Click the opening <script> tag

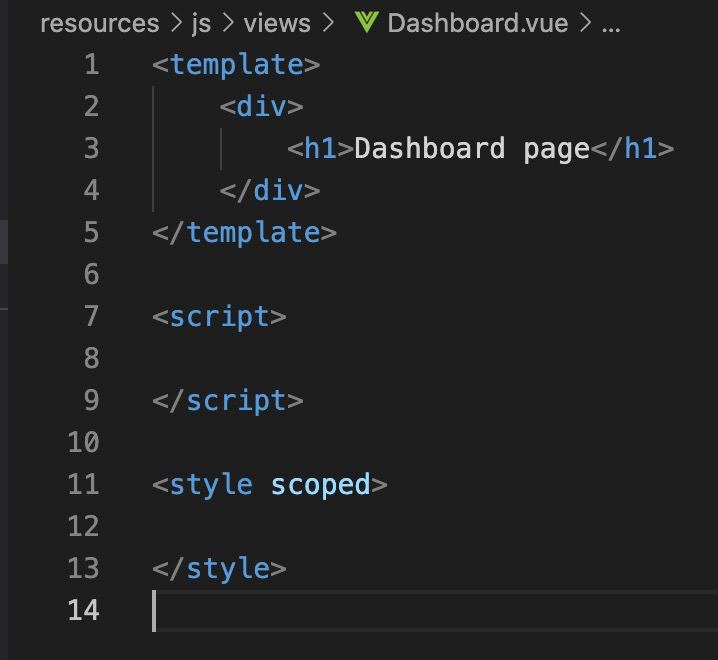[x=219, y=317]
